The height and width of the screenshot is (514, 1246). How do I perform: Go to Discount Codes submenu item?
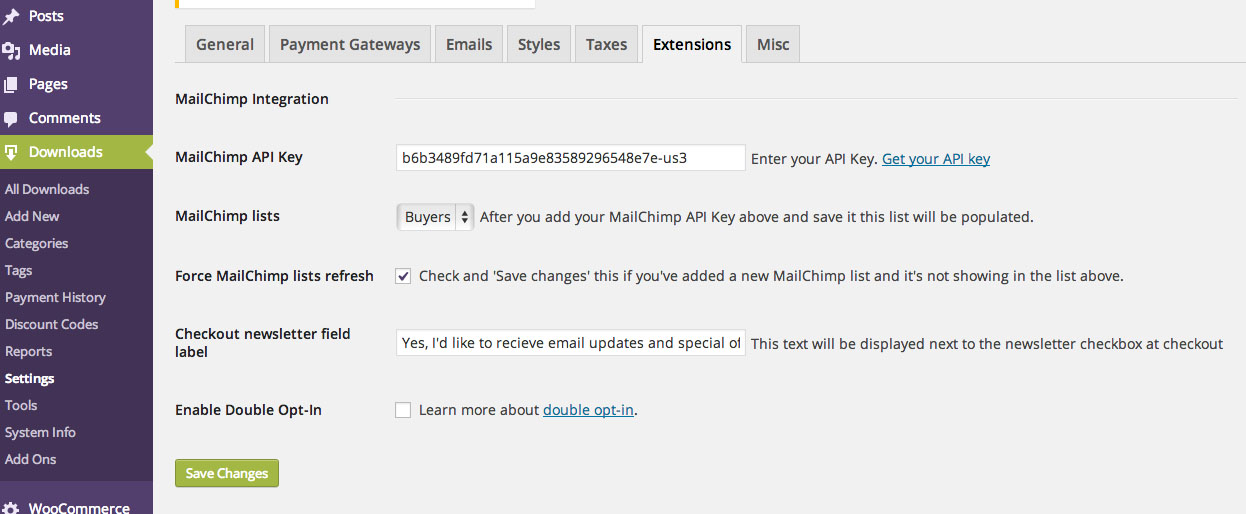point(51,324)
